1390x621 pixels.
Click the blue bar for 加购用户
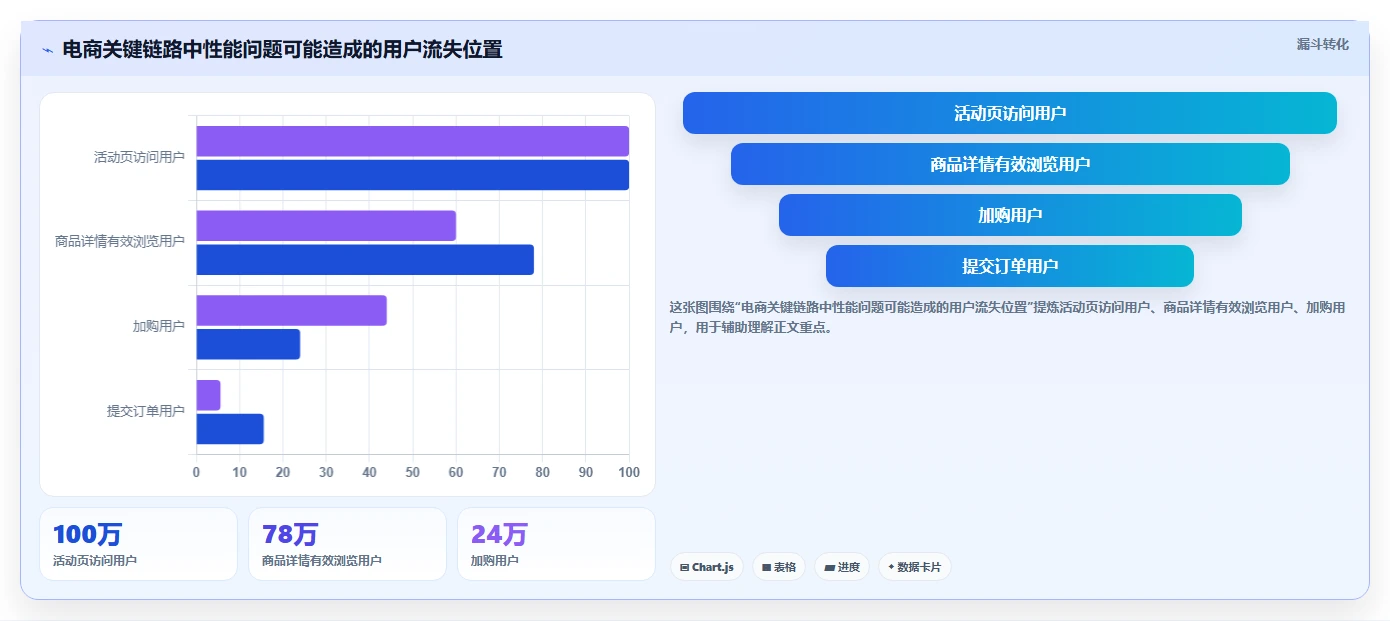[x=248, y=344]
